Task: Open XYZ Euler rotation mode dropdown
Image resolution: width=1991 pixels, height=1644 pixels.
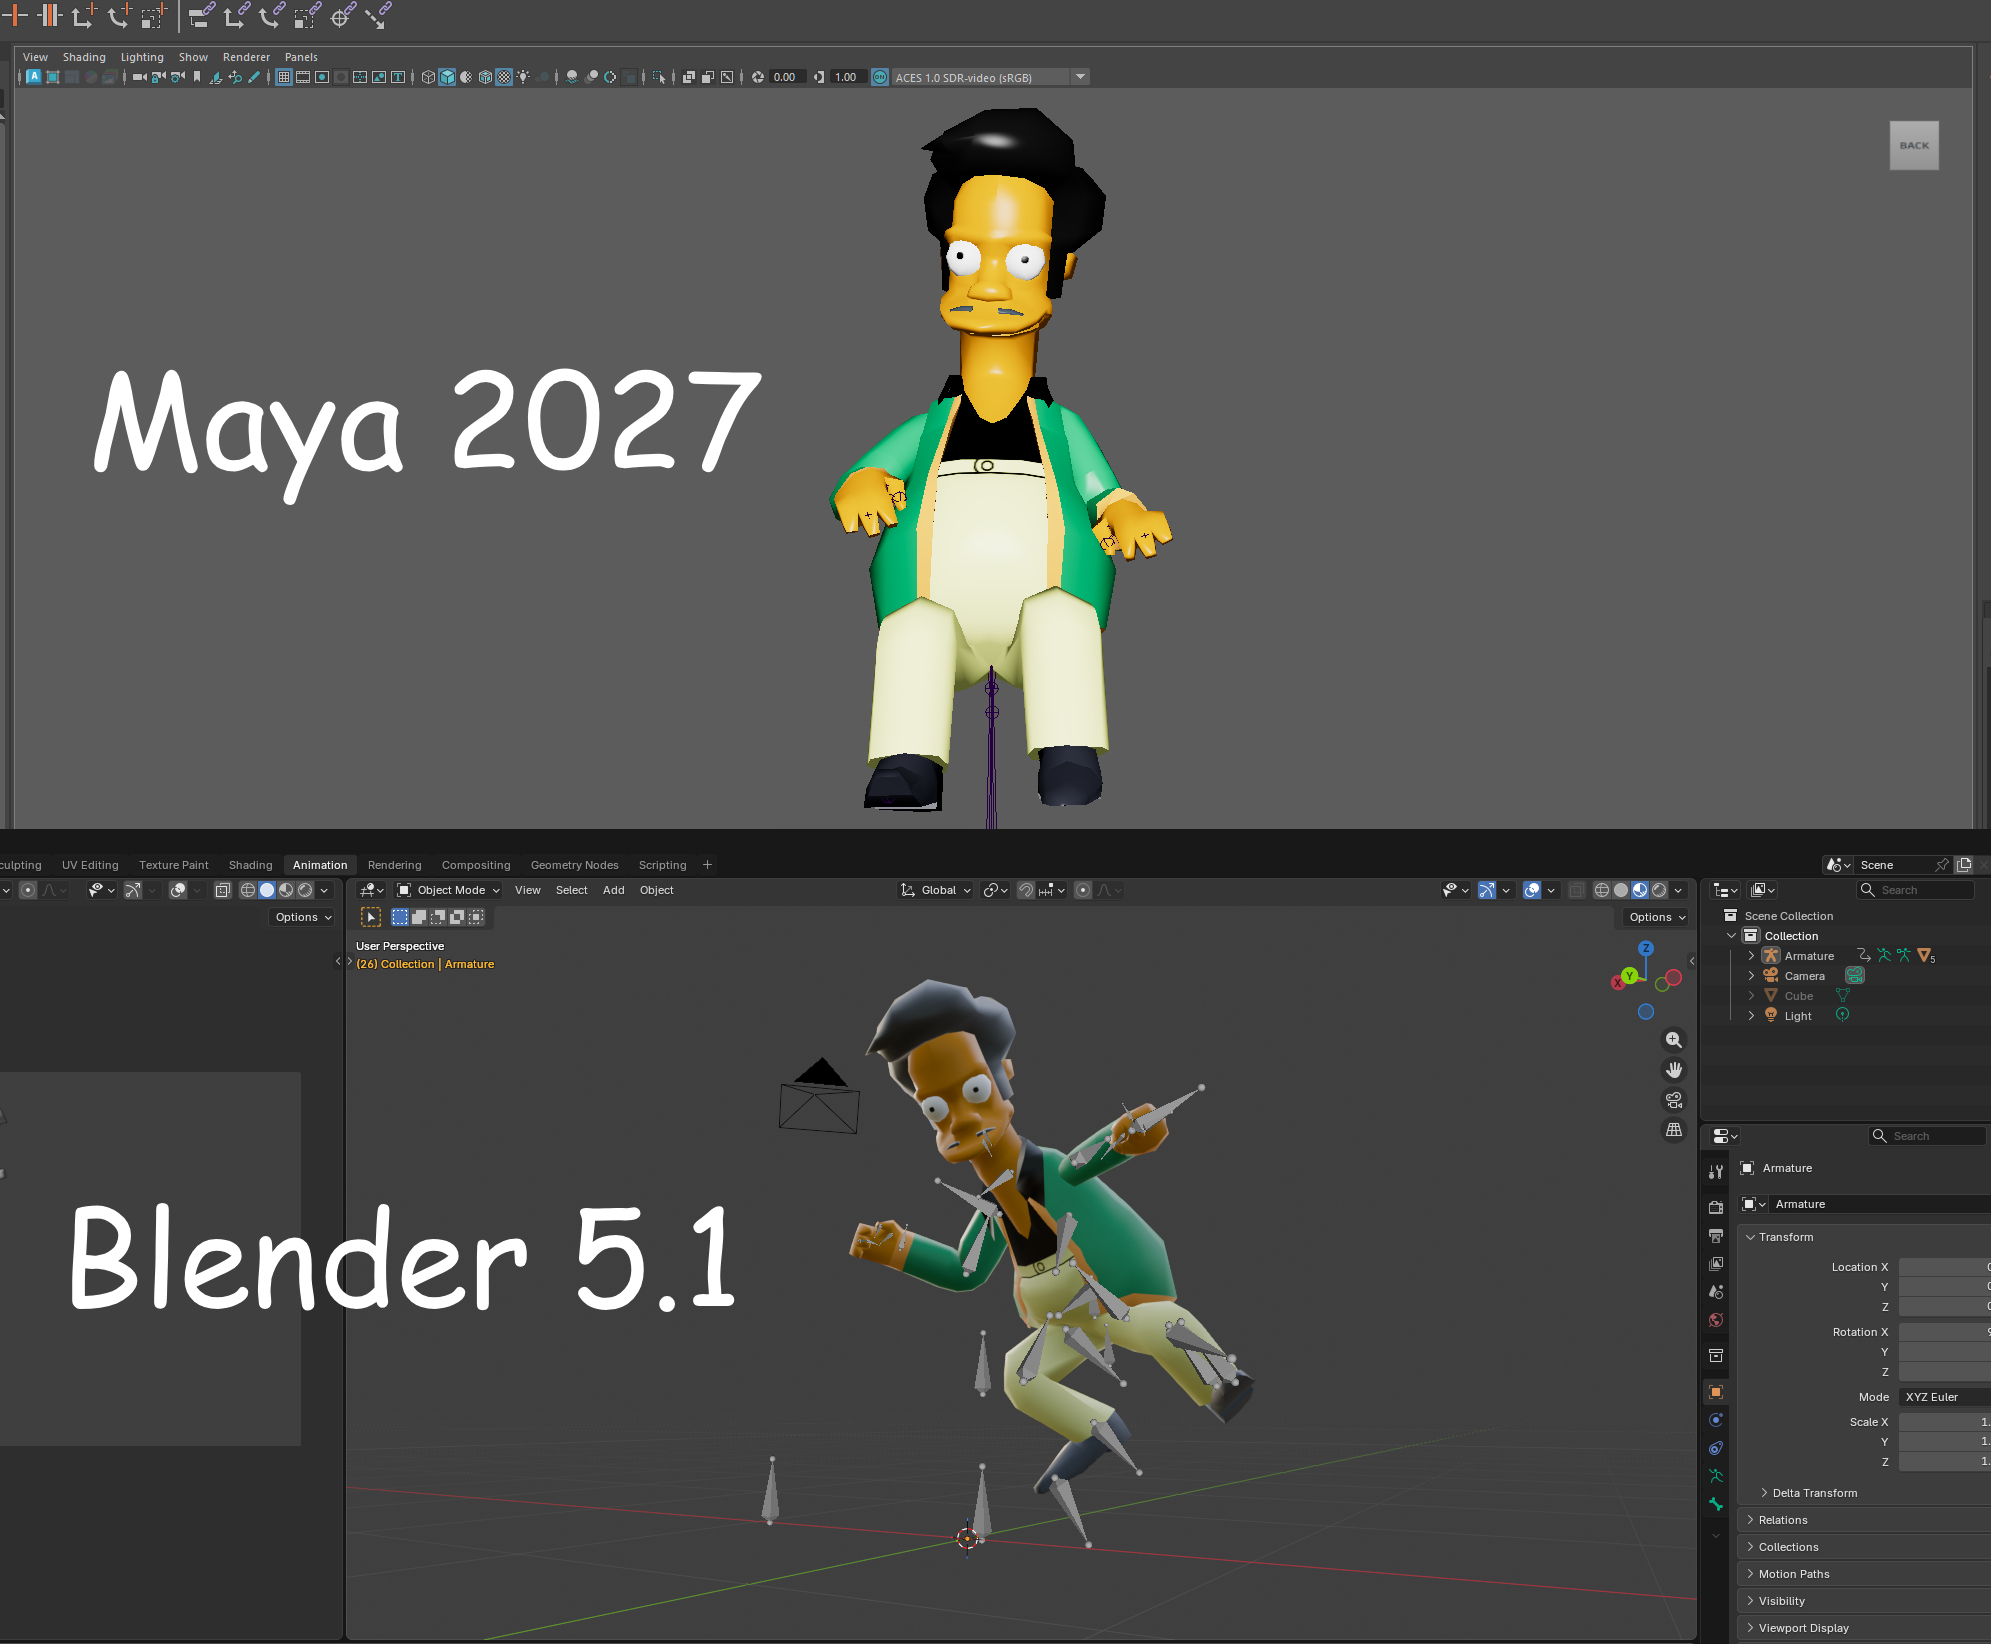Action: click(1944, 1397)
